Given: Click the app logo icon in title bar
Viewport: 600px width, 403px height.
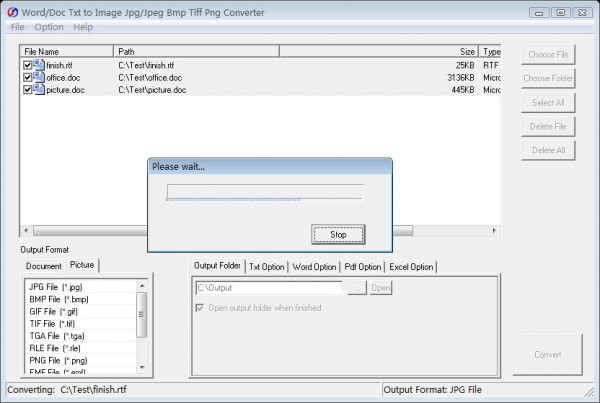Looking at the screenshot, I should point(13,12).
